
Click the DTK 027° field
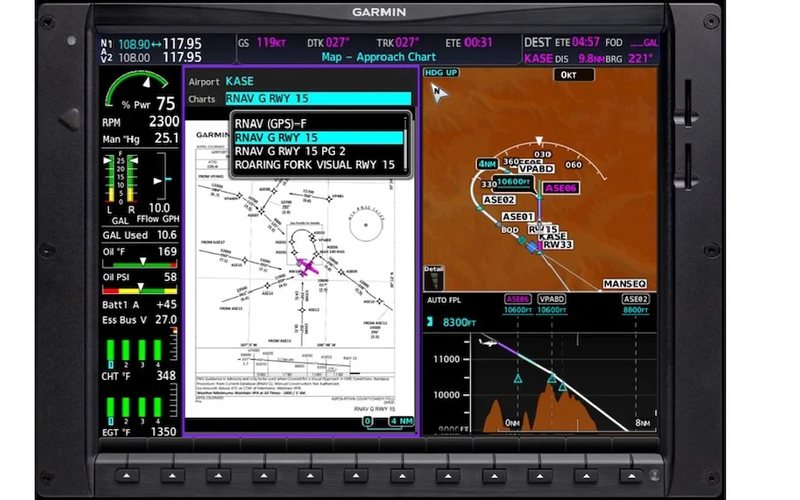pyautogui.click(x=328, y=42)
